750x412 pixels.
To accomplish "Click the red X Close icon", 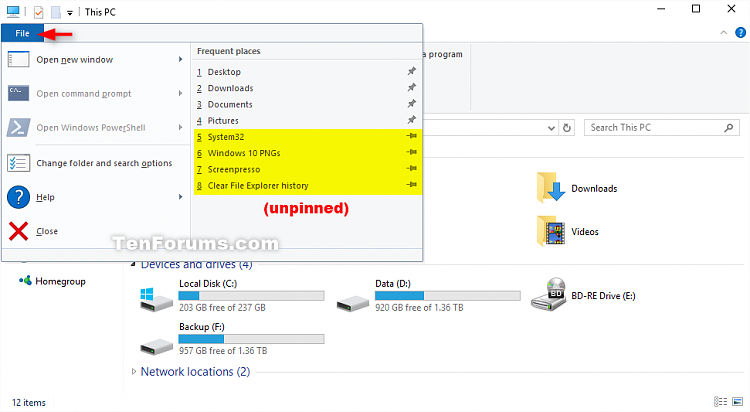I will [x=19, y=231].
